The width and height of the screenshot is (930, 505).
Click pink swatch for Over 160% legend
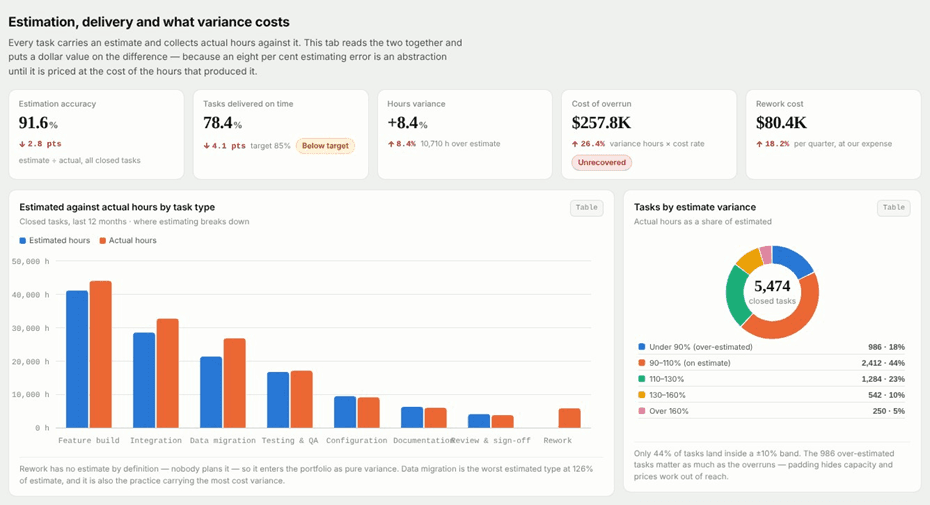641,411
